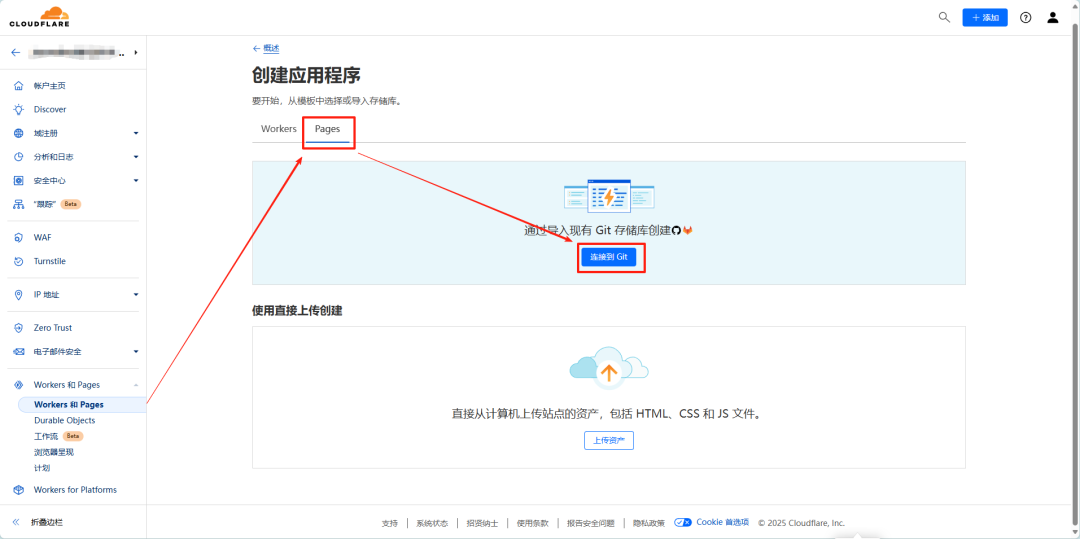Screen dimensions: 1080x539
Task: Click the Turnstile sidebar label
Action: click(x=50, y=262)
